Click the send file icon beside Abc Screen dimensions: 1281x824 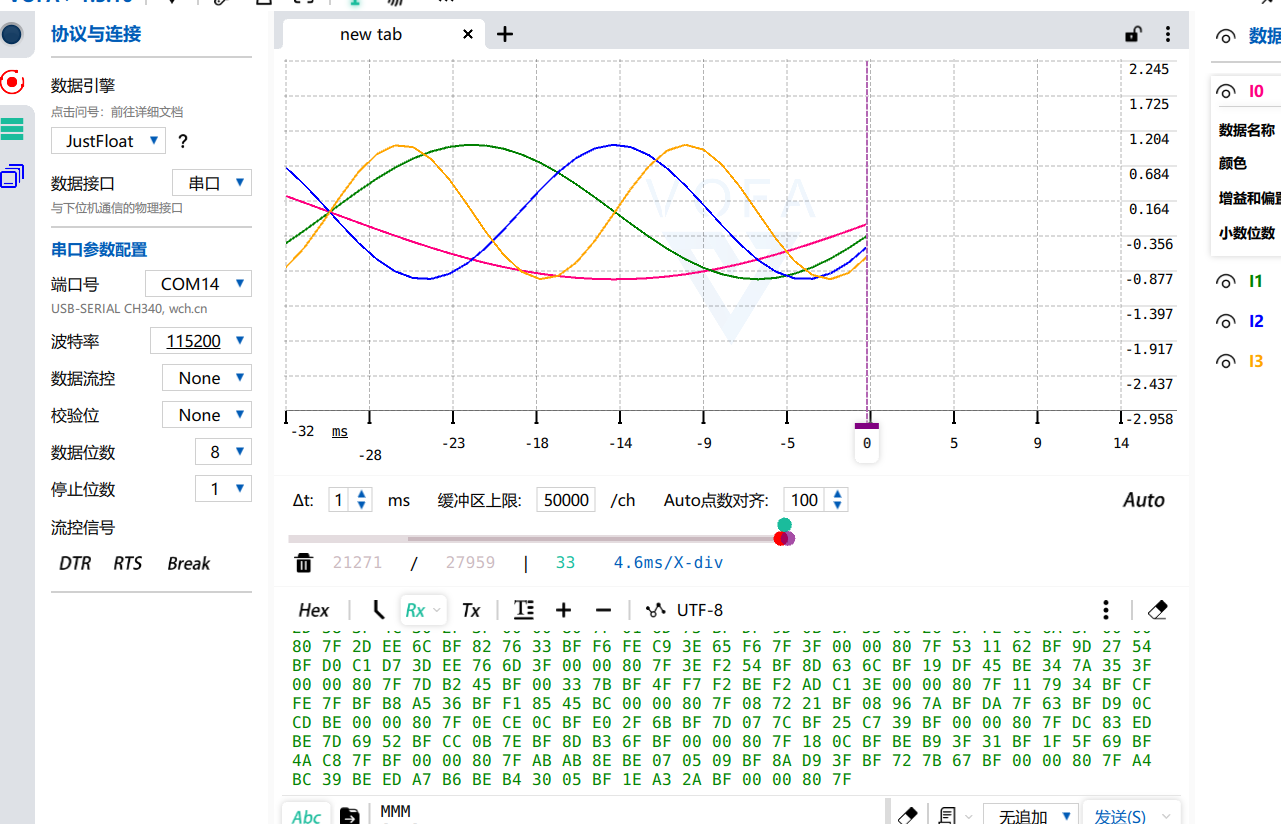coord(350,815)
